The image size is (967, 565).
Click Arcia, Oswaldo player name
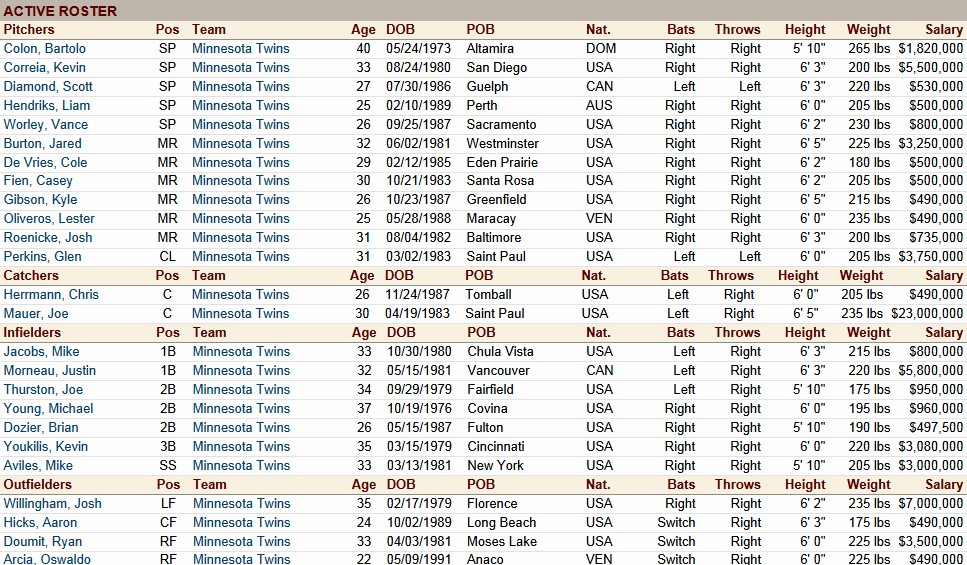[x=47, y=559]
